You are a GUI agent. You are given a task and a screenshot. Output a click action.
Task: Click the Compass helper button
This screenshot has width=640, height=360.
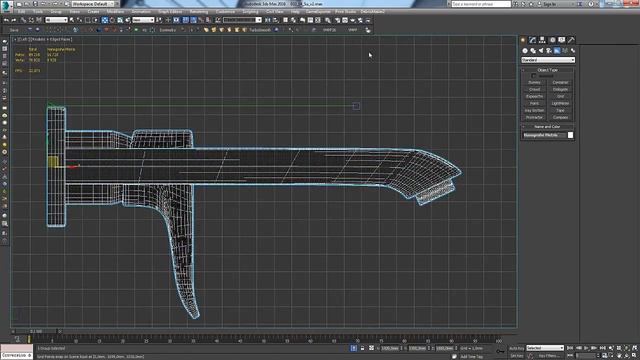tap(560, 118)
